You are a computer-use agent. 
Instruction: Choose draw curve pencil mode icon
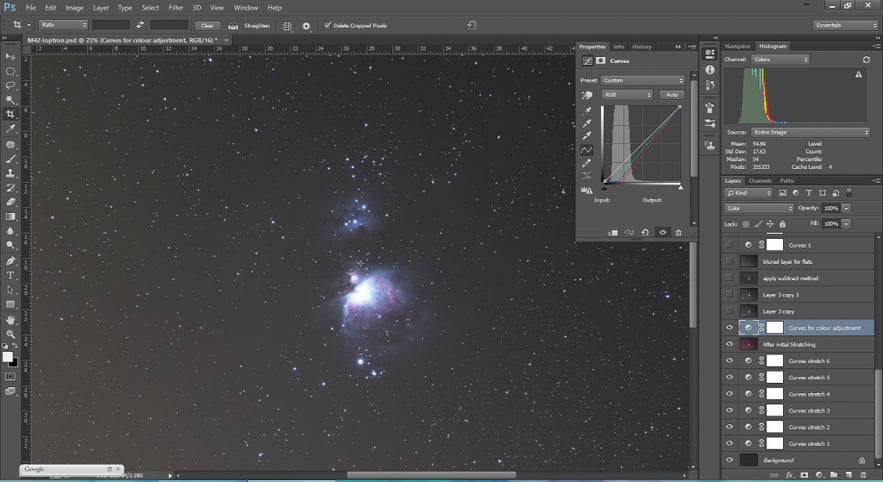point(587,163)
